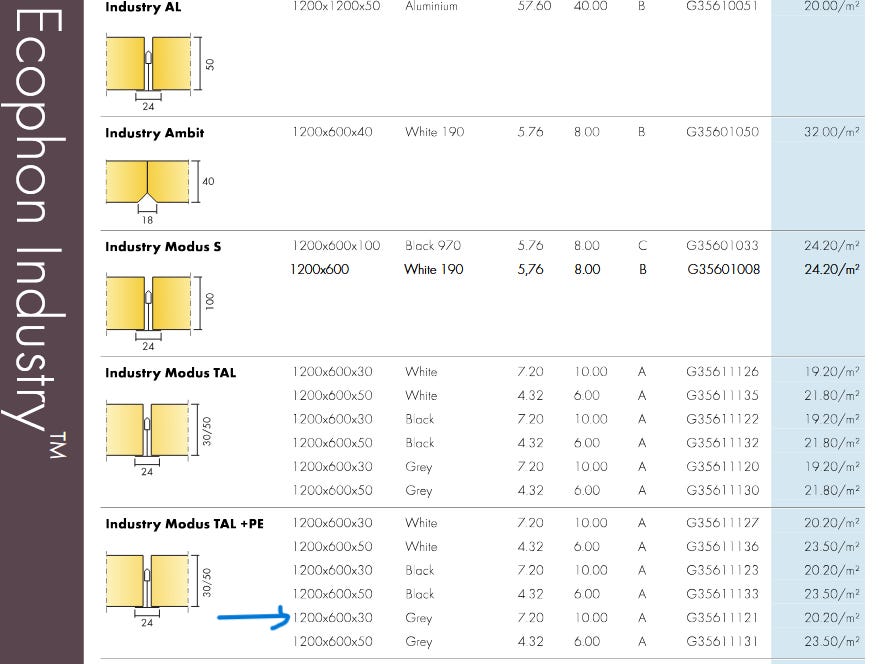Click the Industry Modus TAL +PE profile diagram

point(159,590)
